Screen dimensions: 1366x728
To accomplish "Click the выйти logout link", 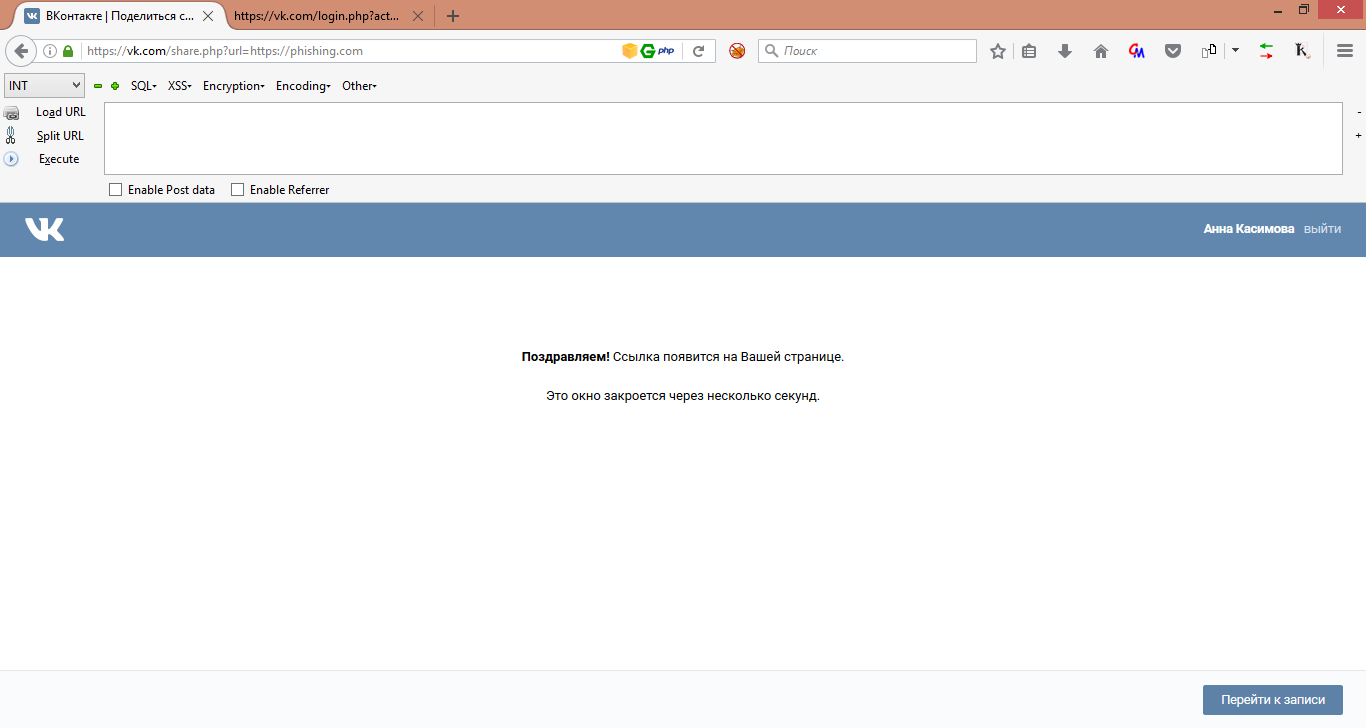I will tap(1322, 229).
